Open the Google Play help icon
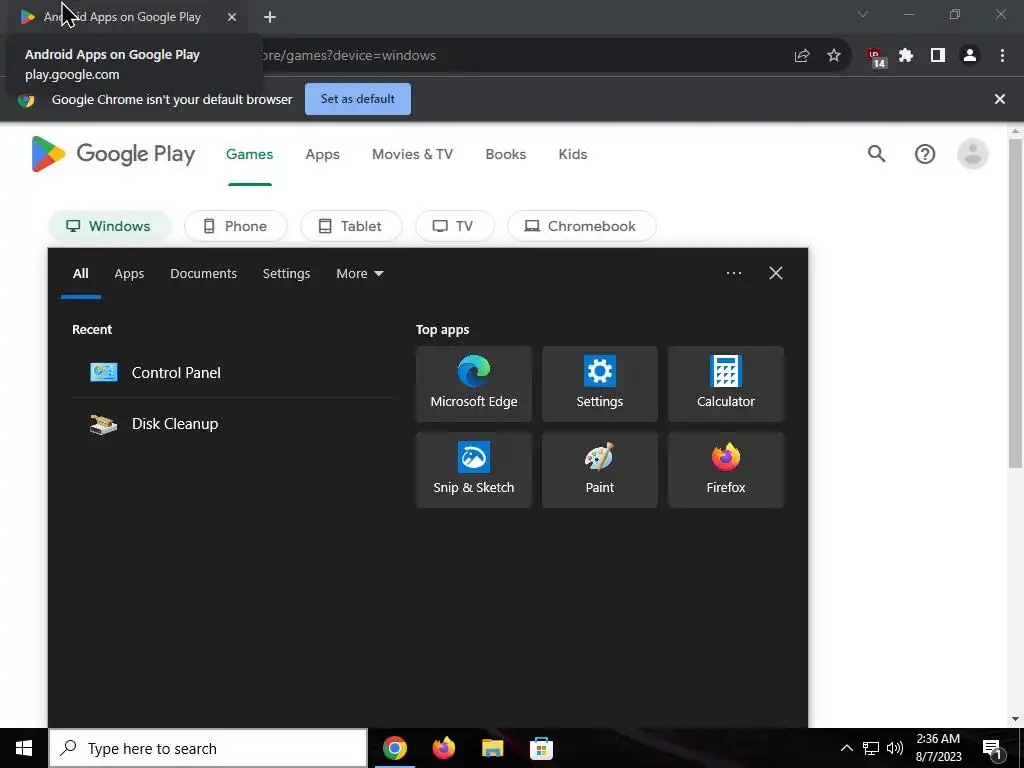Image resolution: width=1024 pixels, height=768 pixels. [x=925, y=154]
